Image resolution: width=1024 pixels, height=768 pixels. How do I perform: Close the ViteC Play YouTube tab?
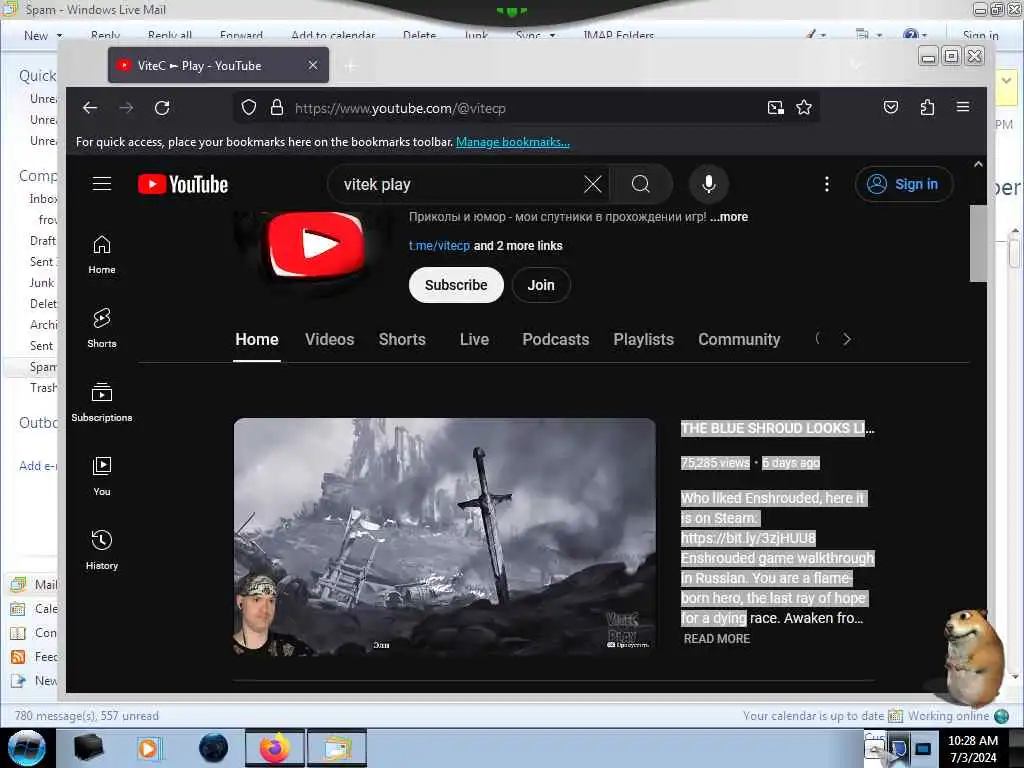(313, 65)
